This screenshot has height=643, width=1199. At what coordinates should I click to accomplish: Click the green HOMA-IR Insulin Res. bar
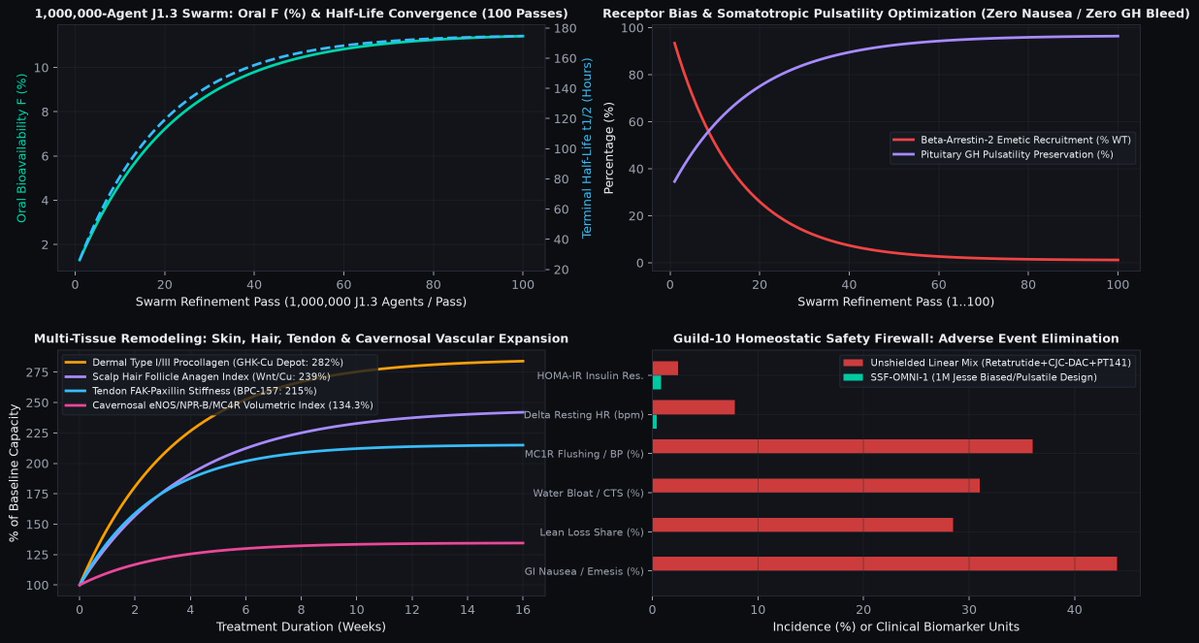point(657,382)
